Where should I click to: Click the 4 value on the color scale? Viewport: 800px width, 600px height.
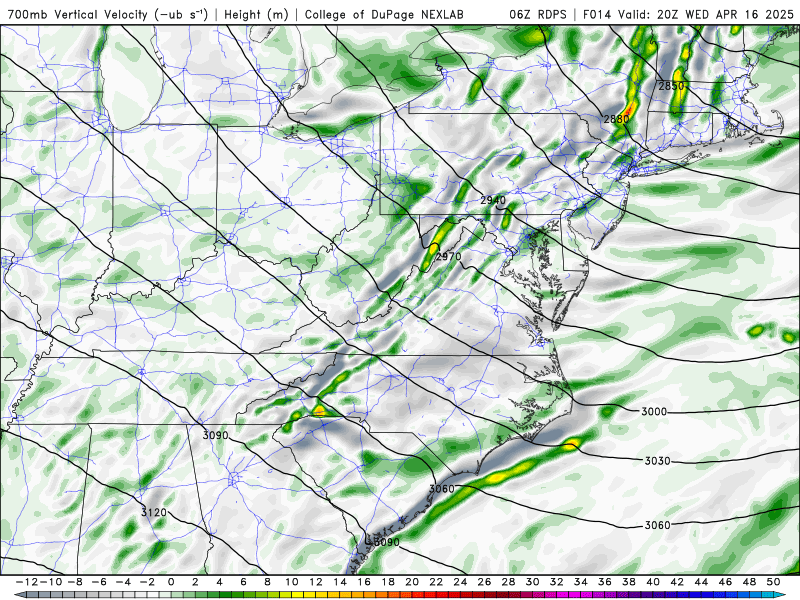pyautogui.click(x=219, y=582)
